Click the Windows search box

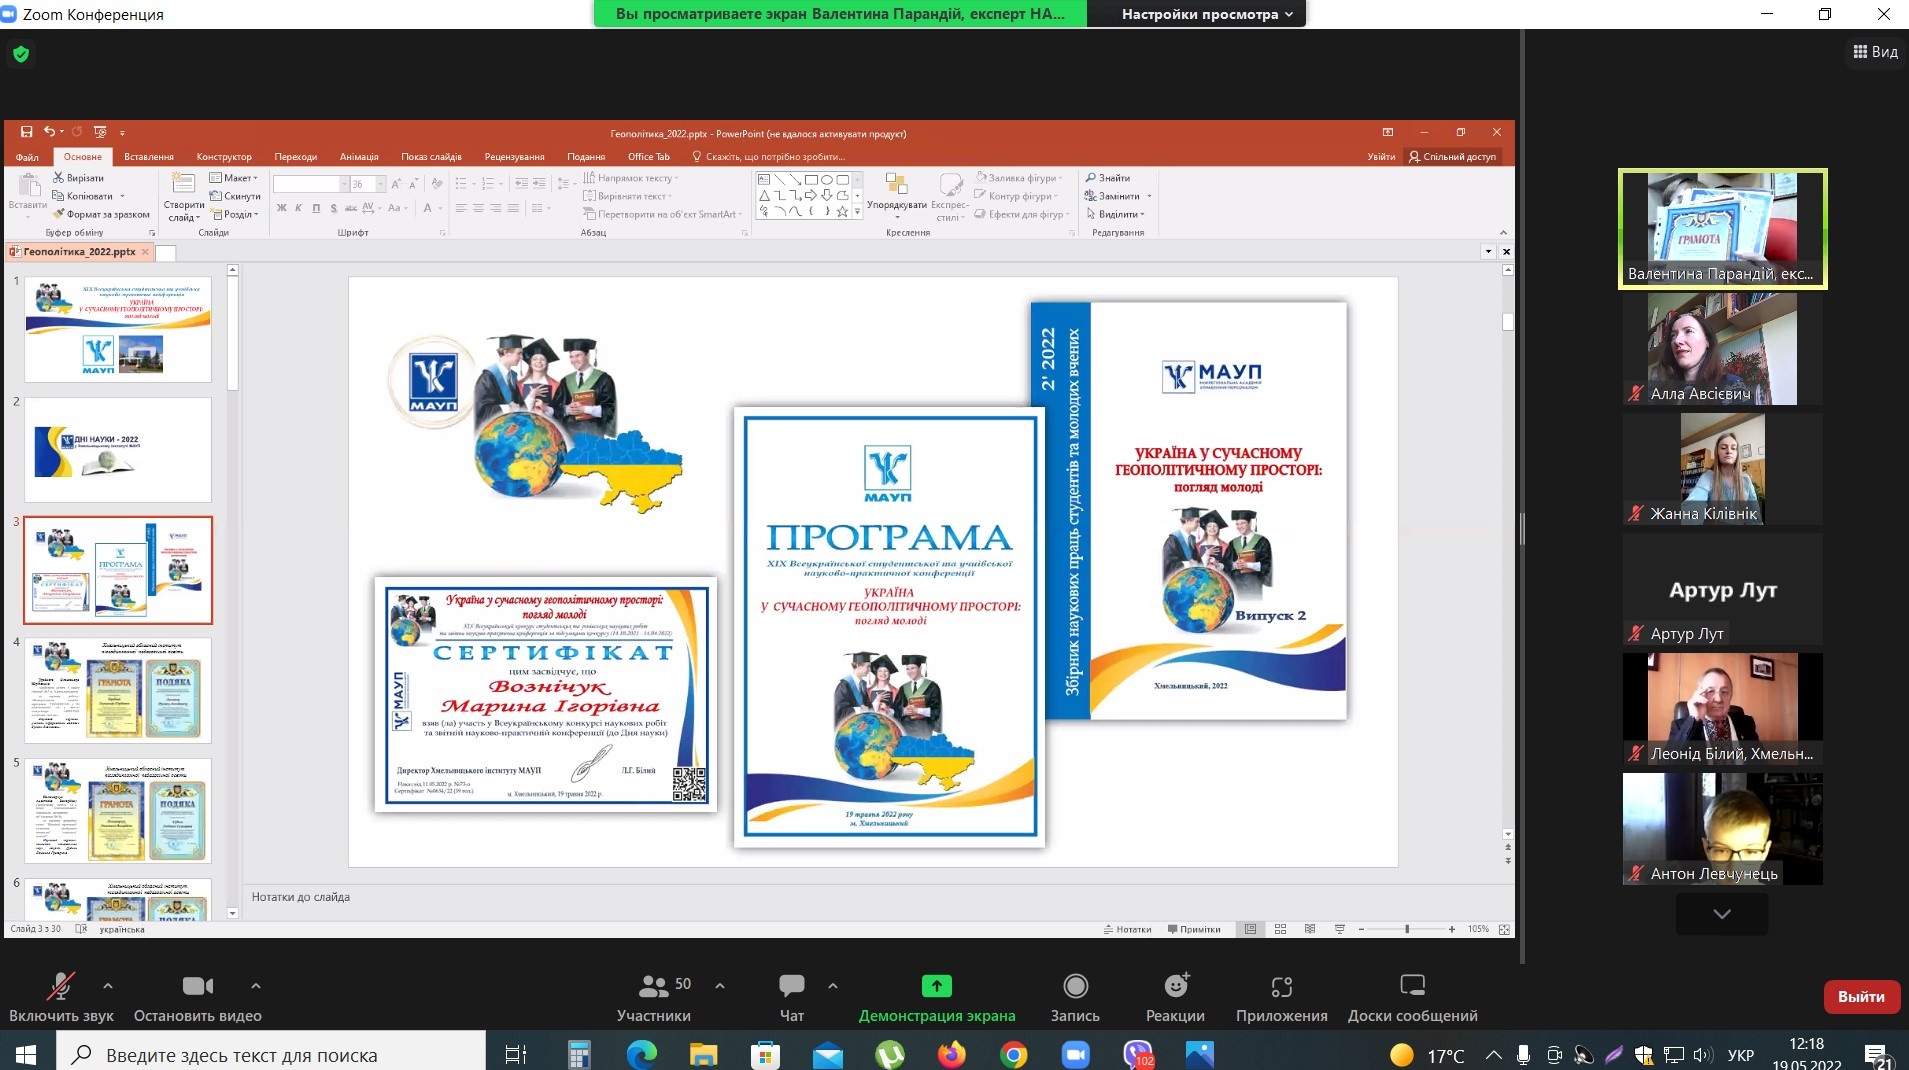(272, 1055)
